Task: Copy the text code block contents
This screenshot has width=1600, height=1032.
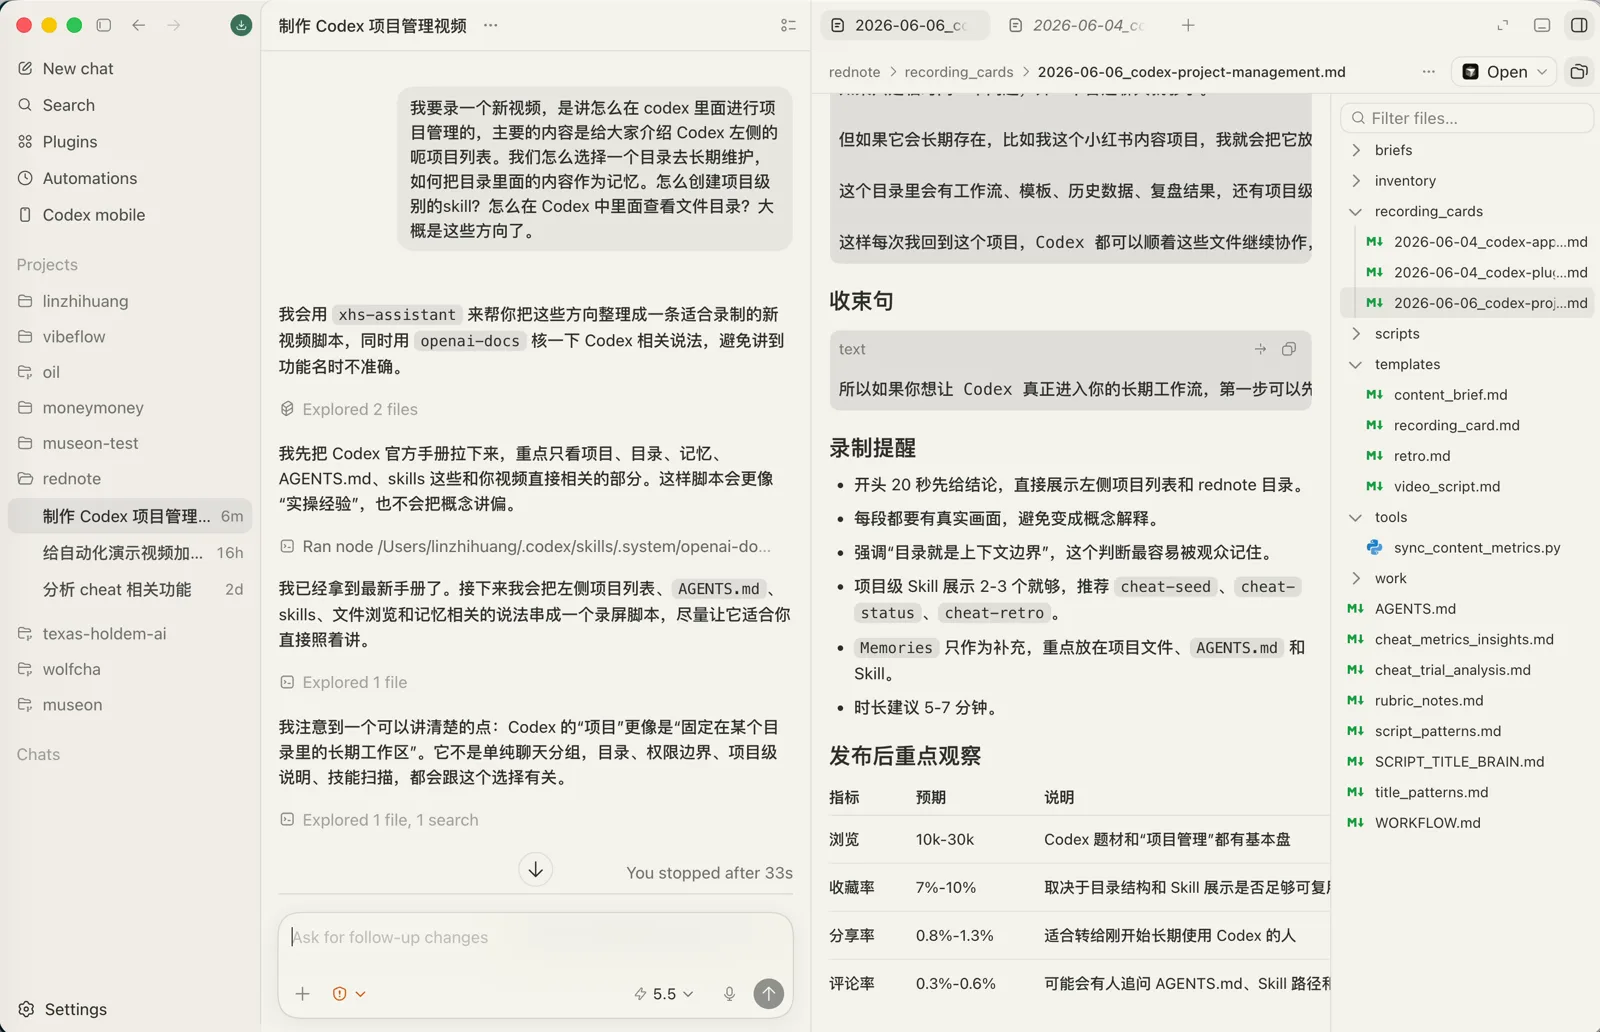Action: (1289, 349)
